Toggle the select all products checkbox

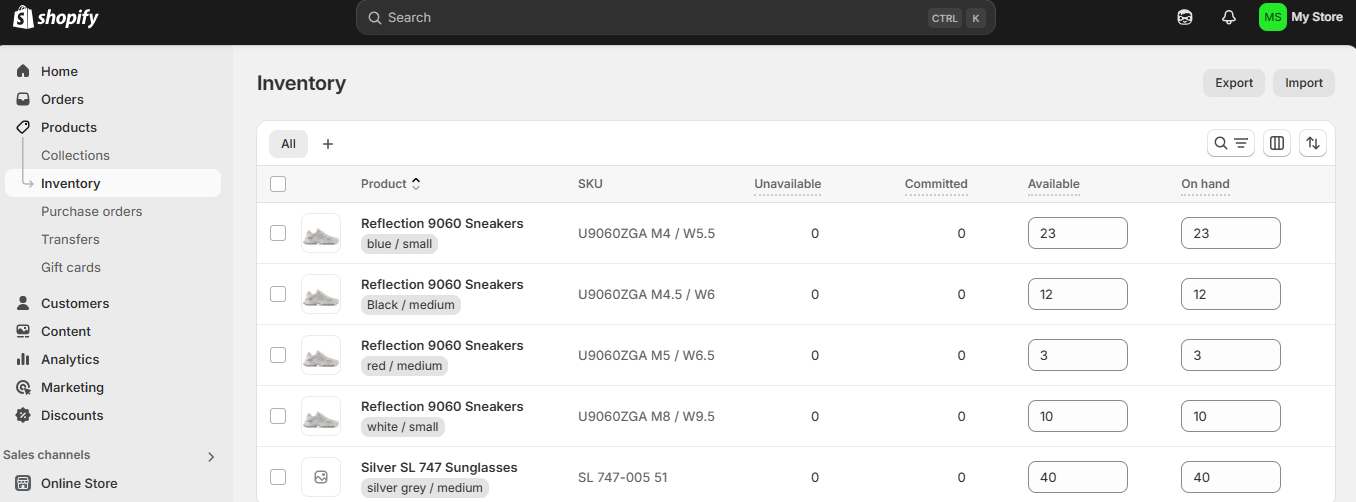(278, 184)
